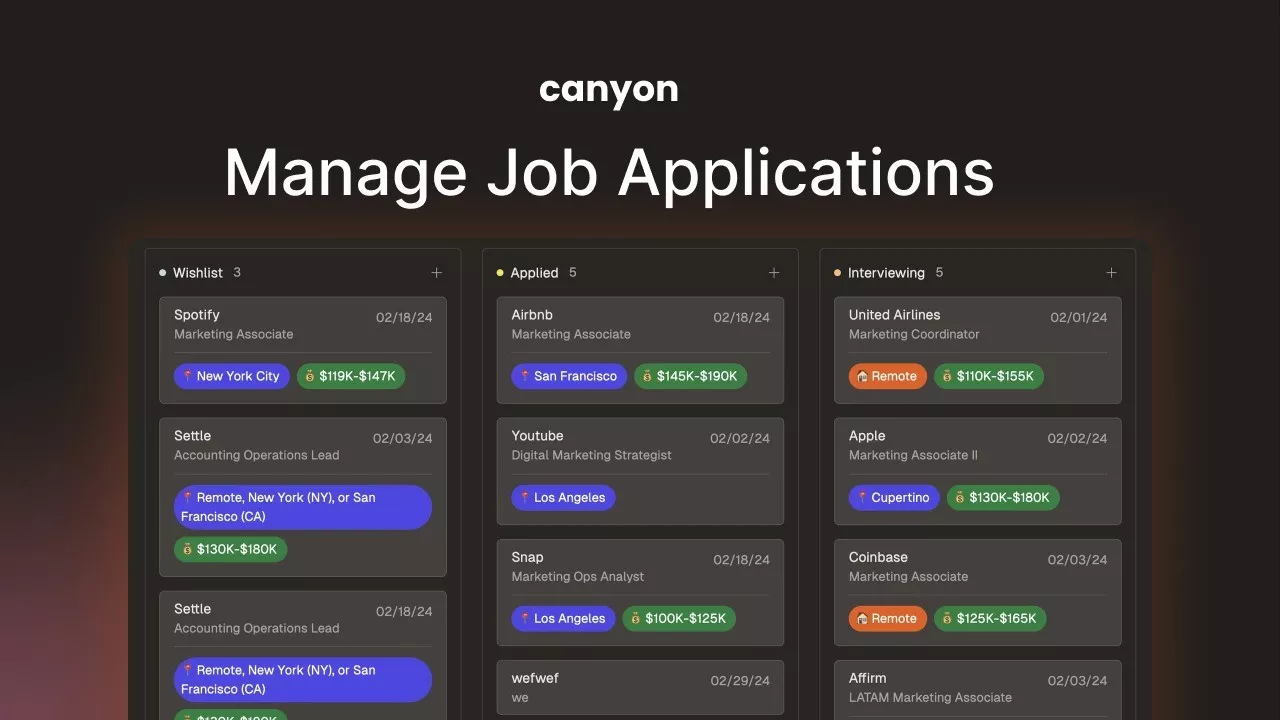The image size is (1280, 720).
Task: Click the canyon logo at the top
Action: (608, 91)
